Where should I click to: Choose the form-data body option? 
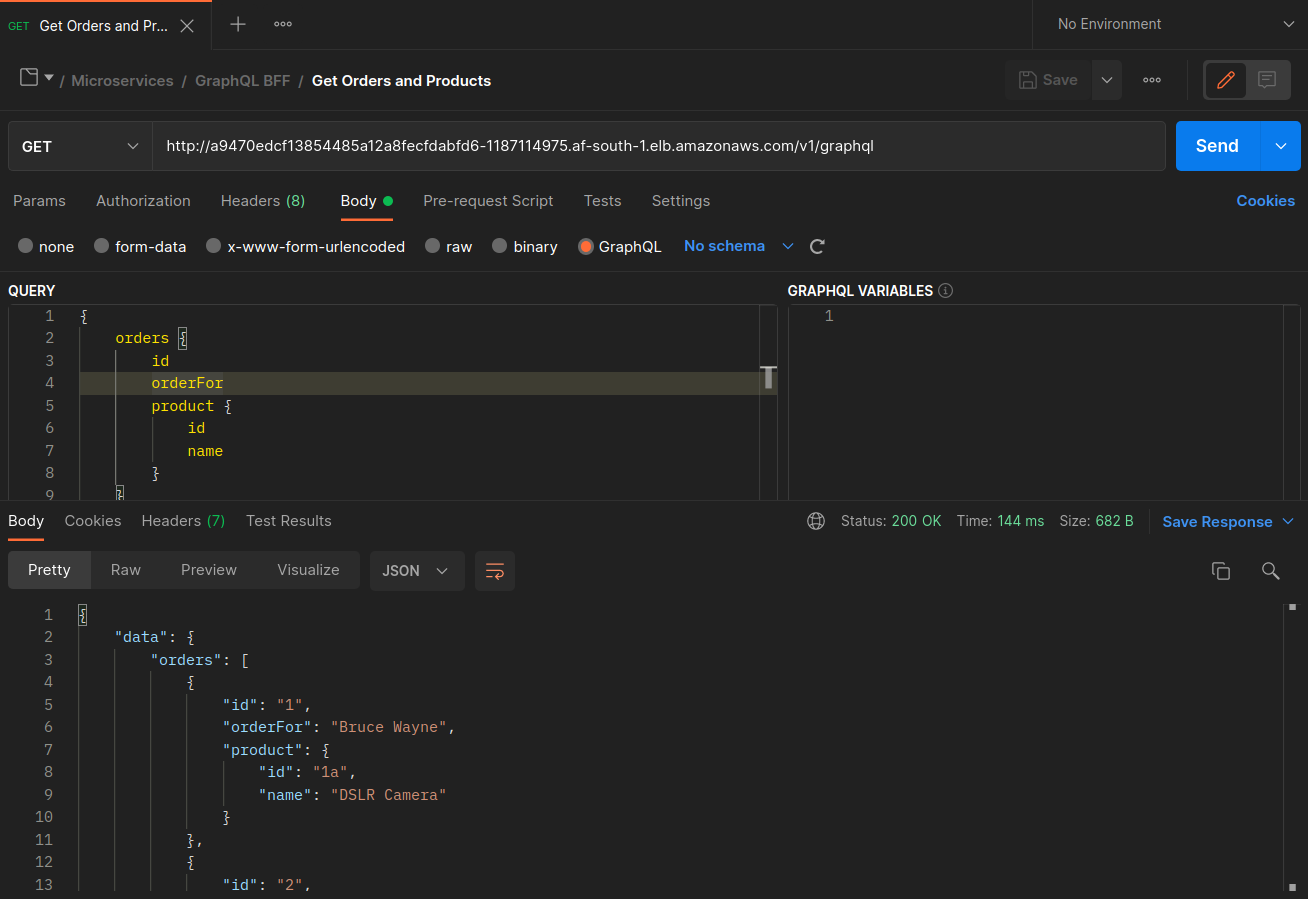[140, 246]
